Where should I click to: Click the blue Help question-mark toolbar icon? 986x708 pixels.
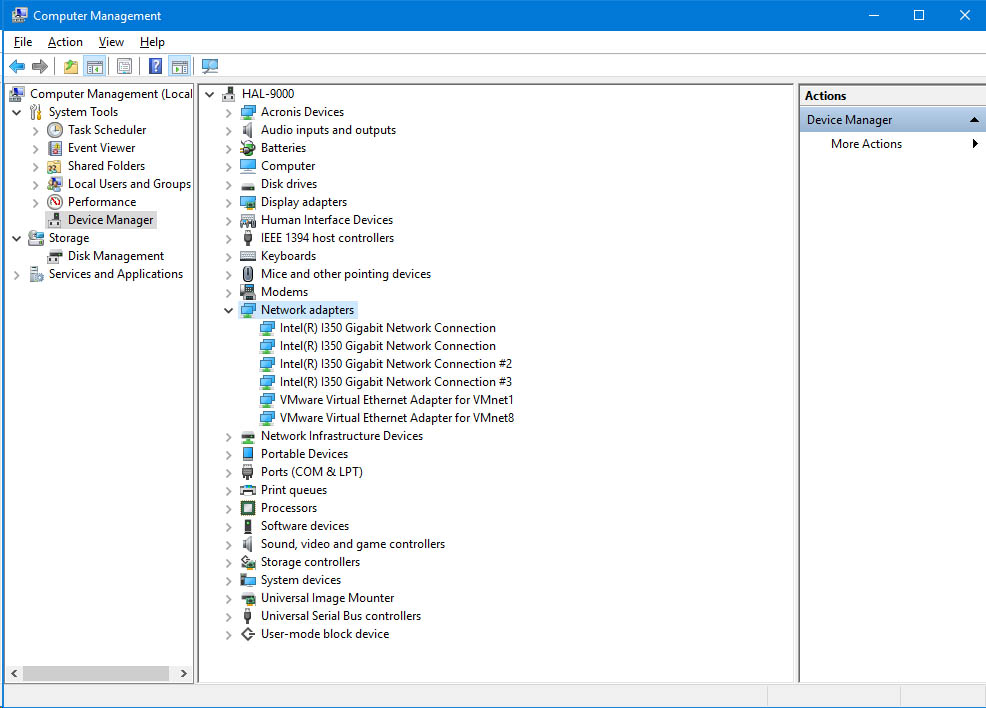(x=155, y=66)
